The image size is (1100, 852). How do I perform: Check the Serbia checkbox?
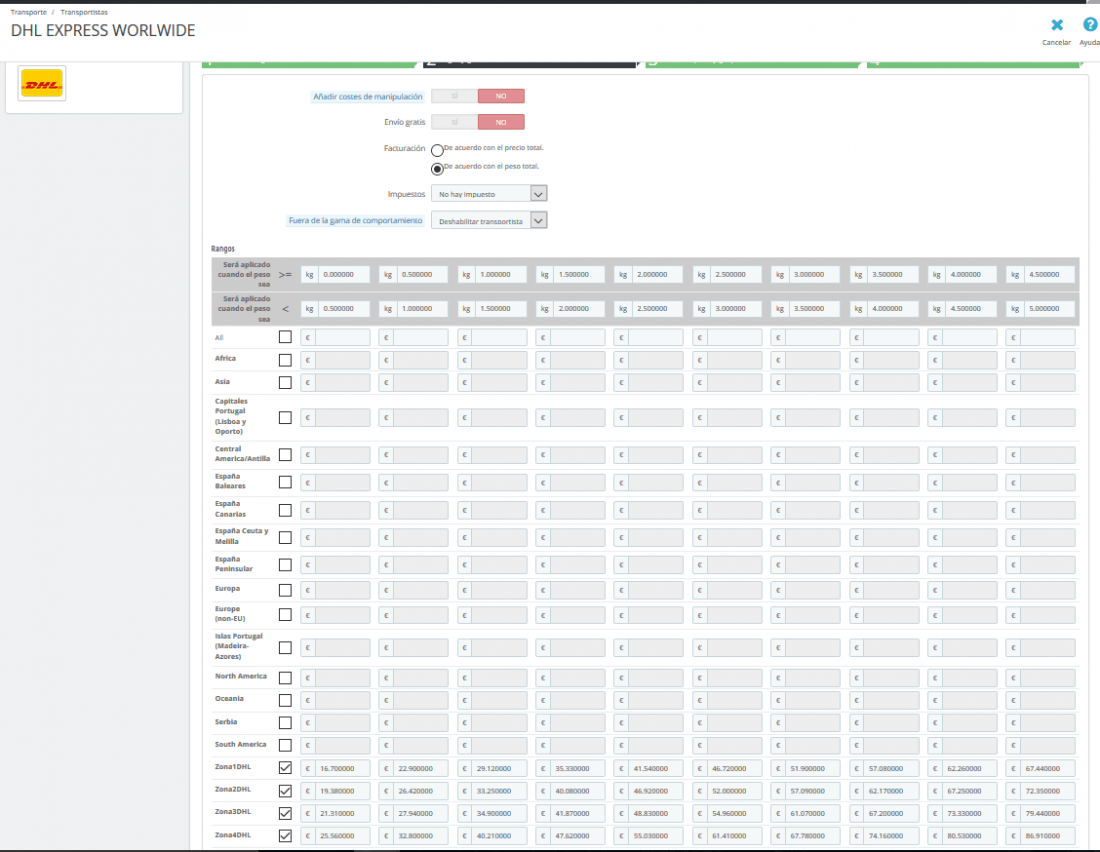coord(285,723)
